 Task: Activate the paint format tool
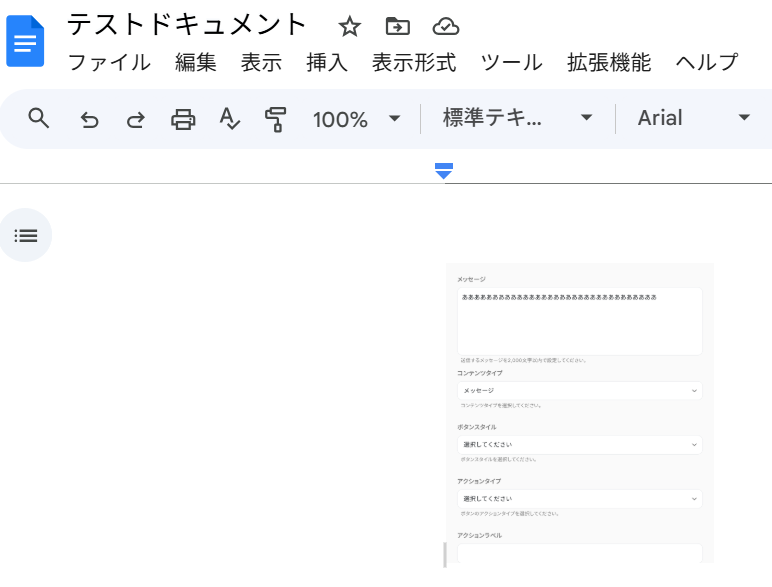[276, 120]
